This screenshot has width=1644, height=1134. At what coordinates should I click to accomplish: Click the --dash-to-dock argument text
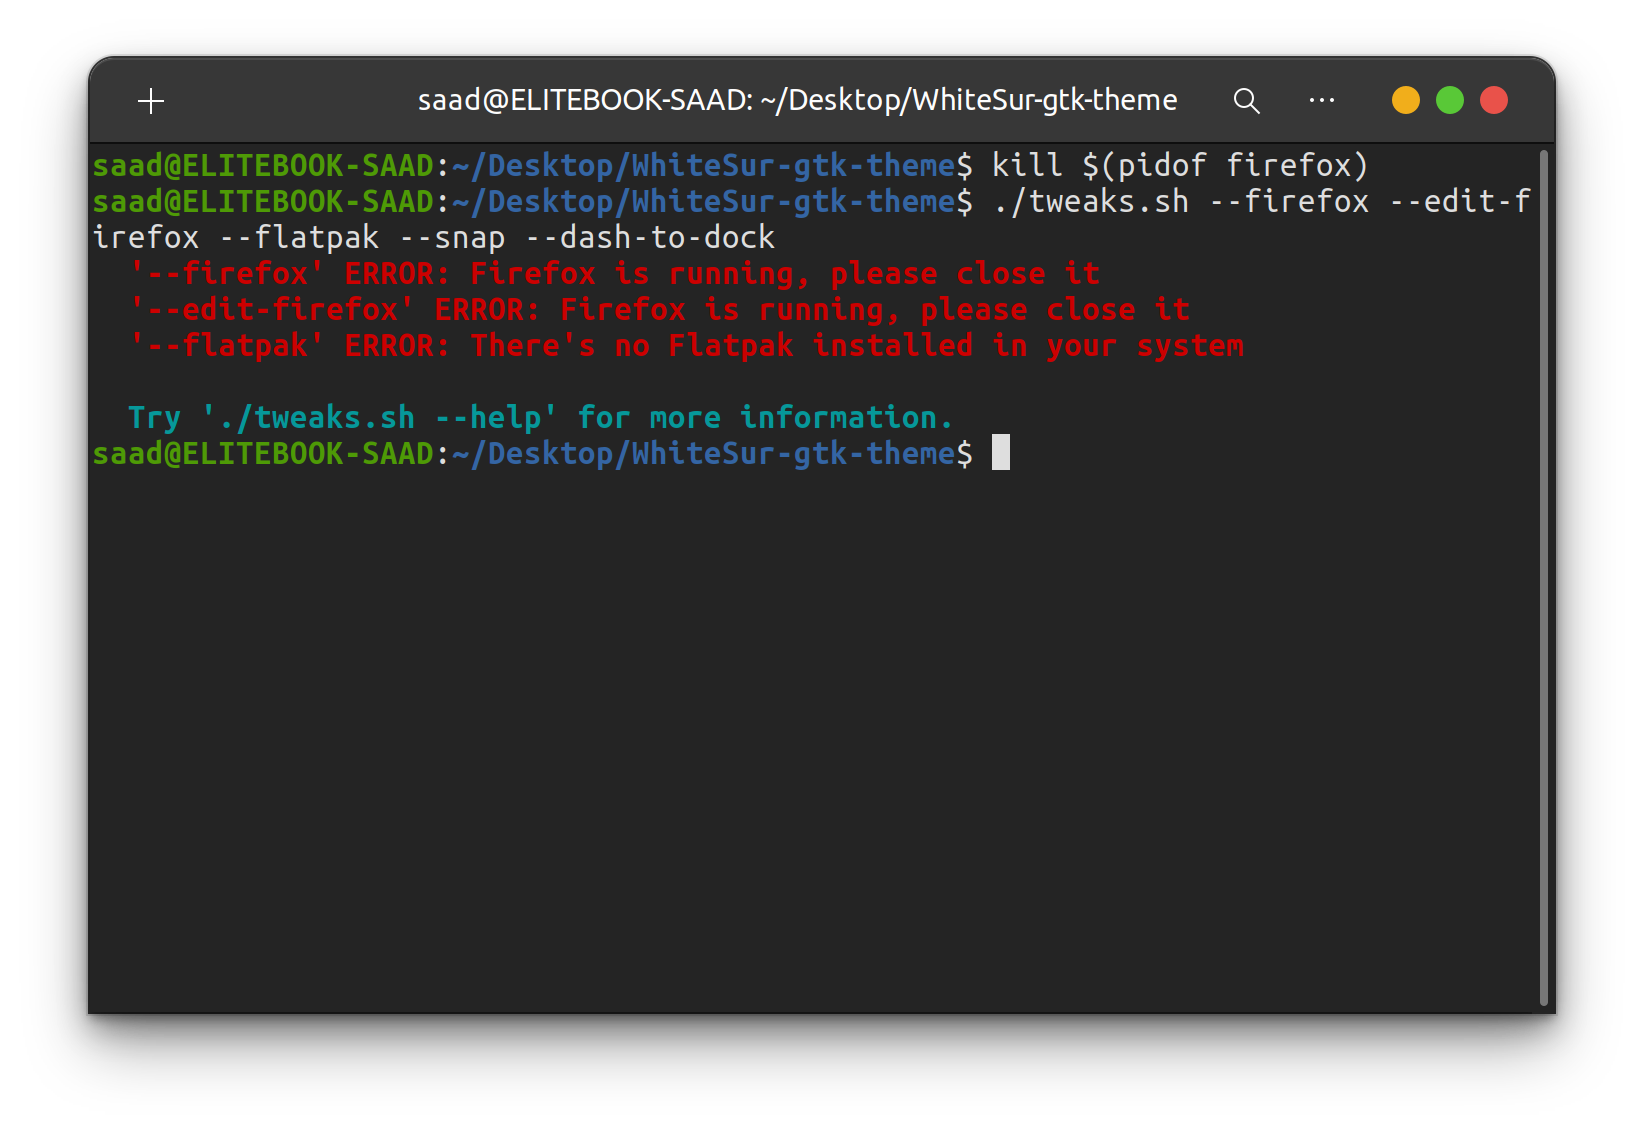point(650,237)
